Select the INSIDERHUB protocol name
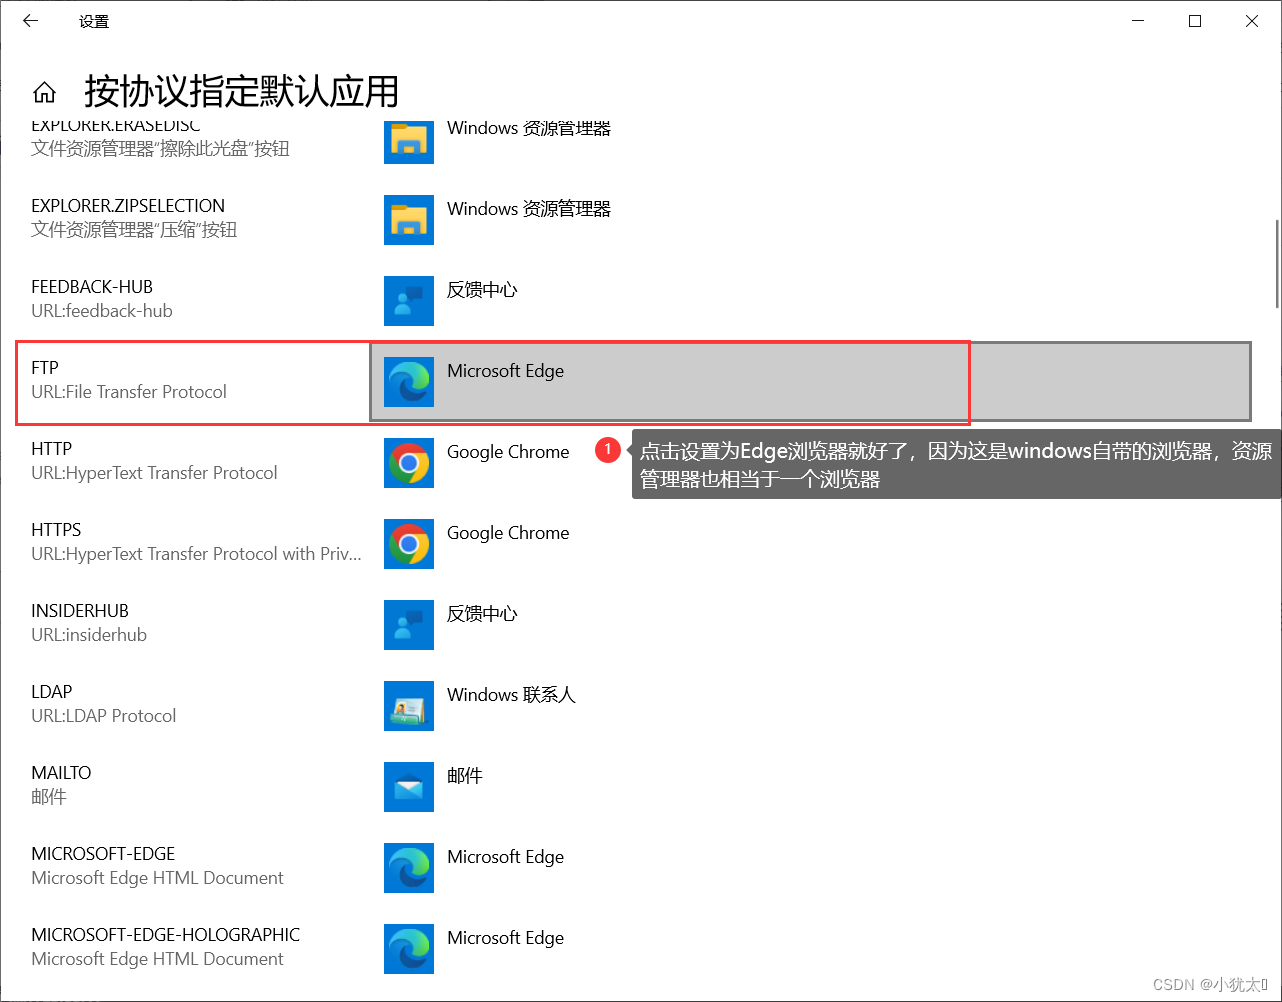This screenshot has width=1282, height=1002. (x=80, y=611)
